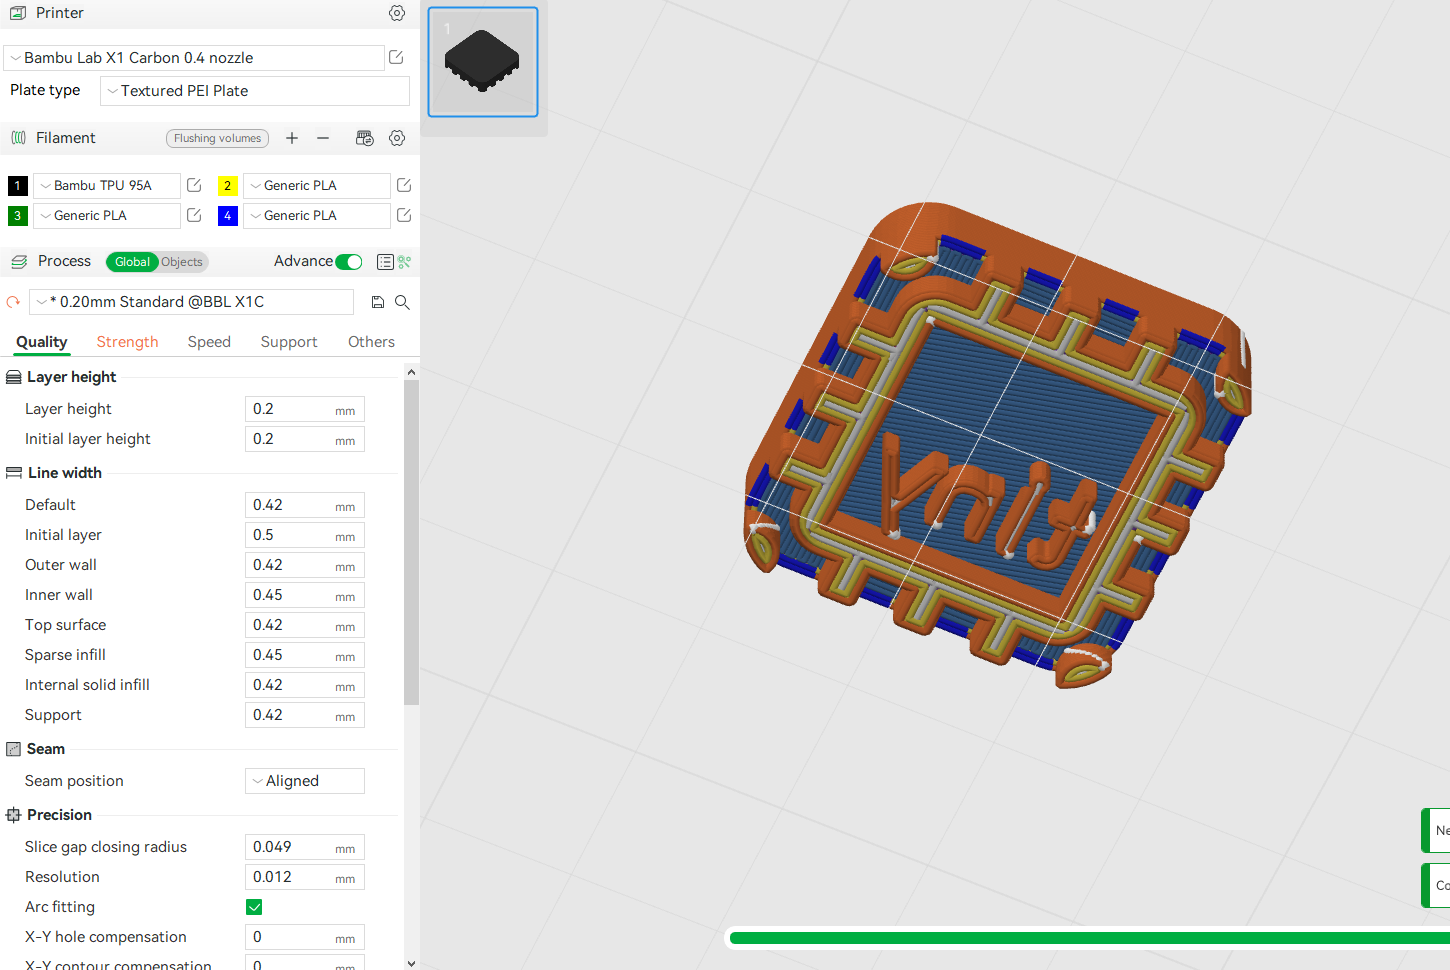Click the Layer height section icon
Image resolution: width=1450 pixels, height=970 pixels.
14,377
